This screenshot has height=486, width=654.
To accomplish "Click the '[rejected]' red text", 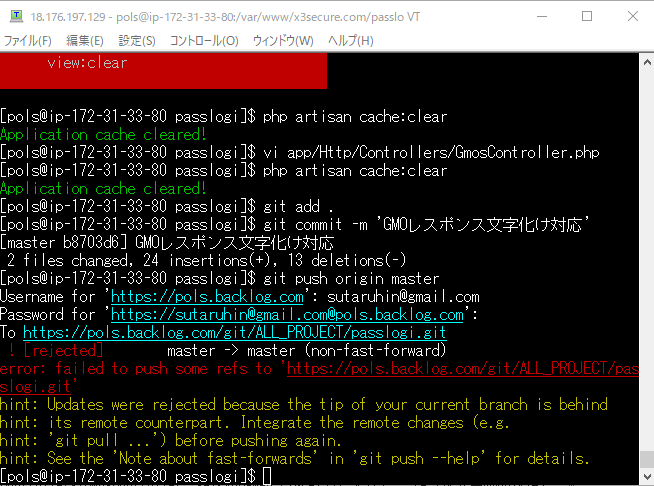I will (63, 351).
